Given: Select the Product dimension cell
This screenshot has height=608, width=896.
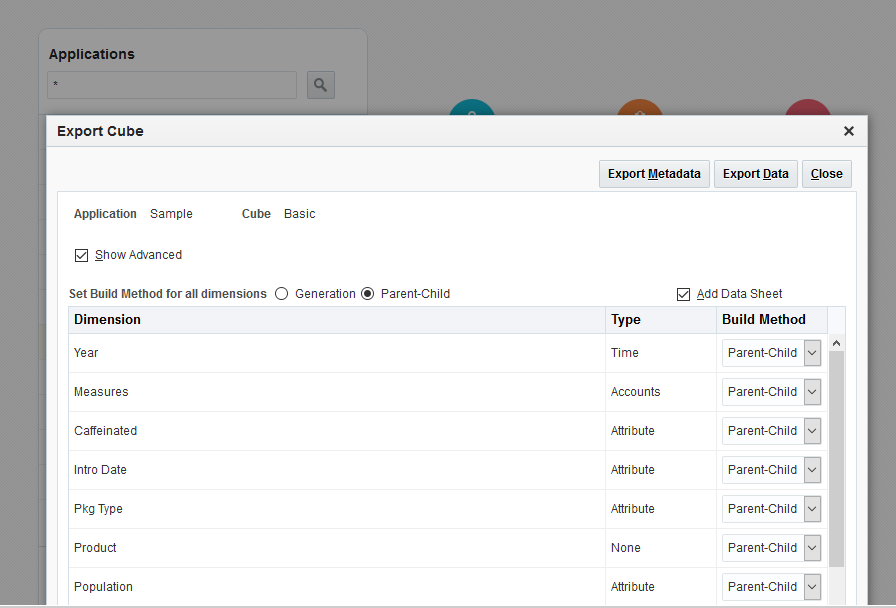Looking at the screenshot, I should point(337,547).
